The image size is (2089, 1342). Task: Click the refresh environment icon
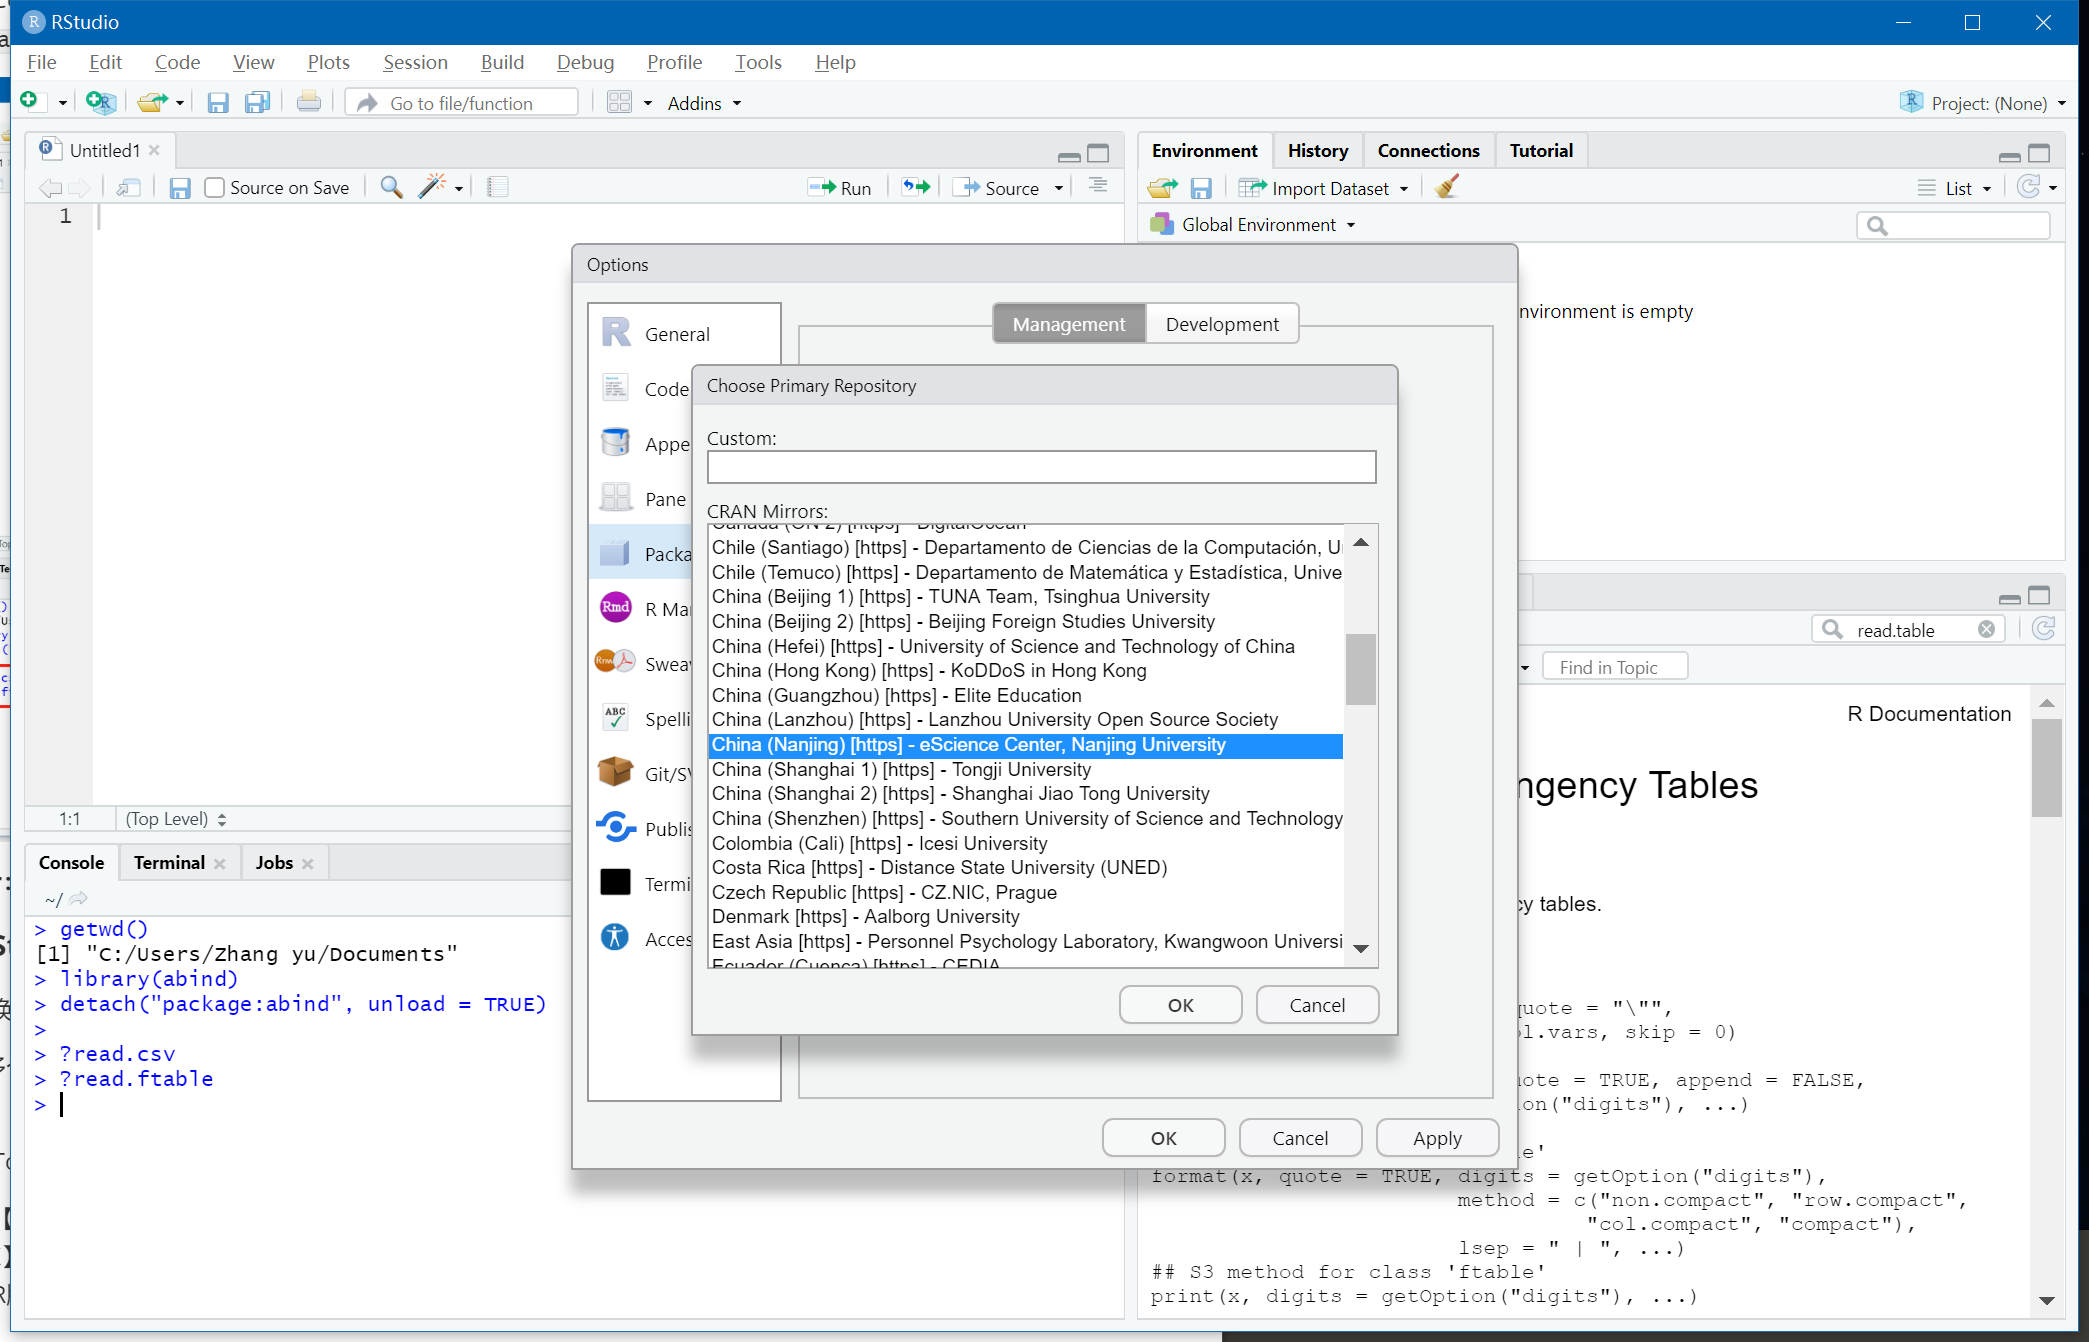[x=2028, y=187]
